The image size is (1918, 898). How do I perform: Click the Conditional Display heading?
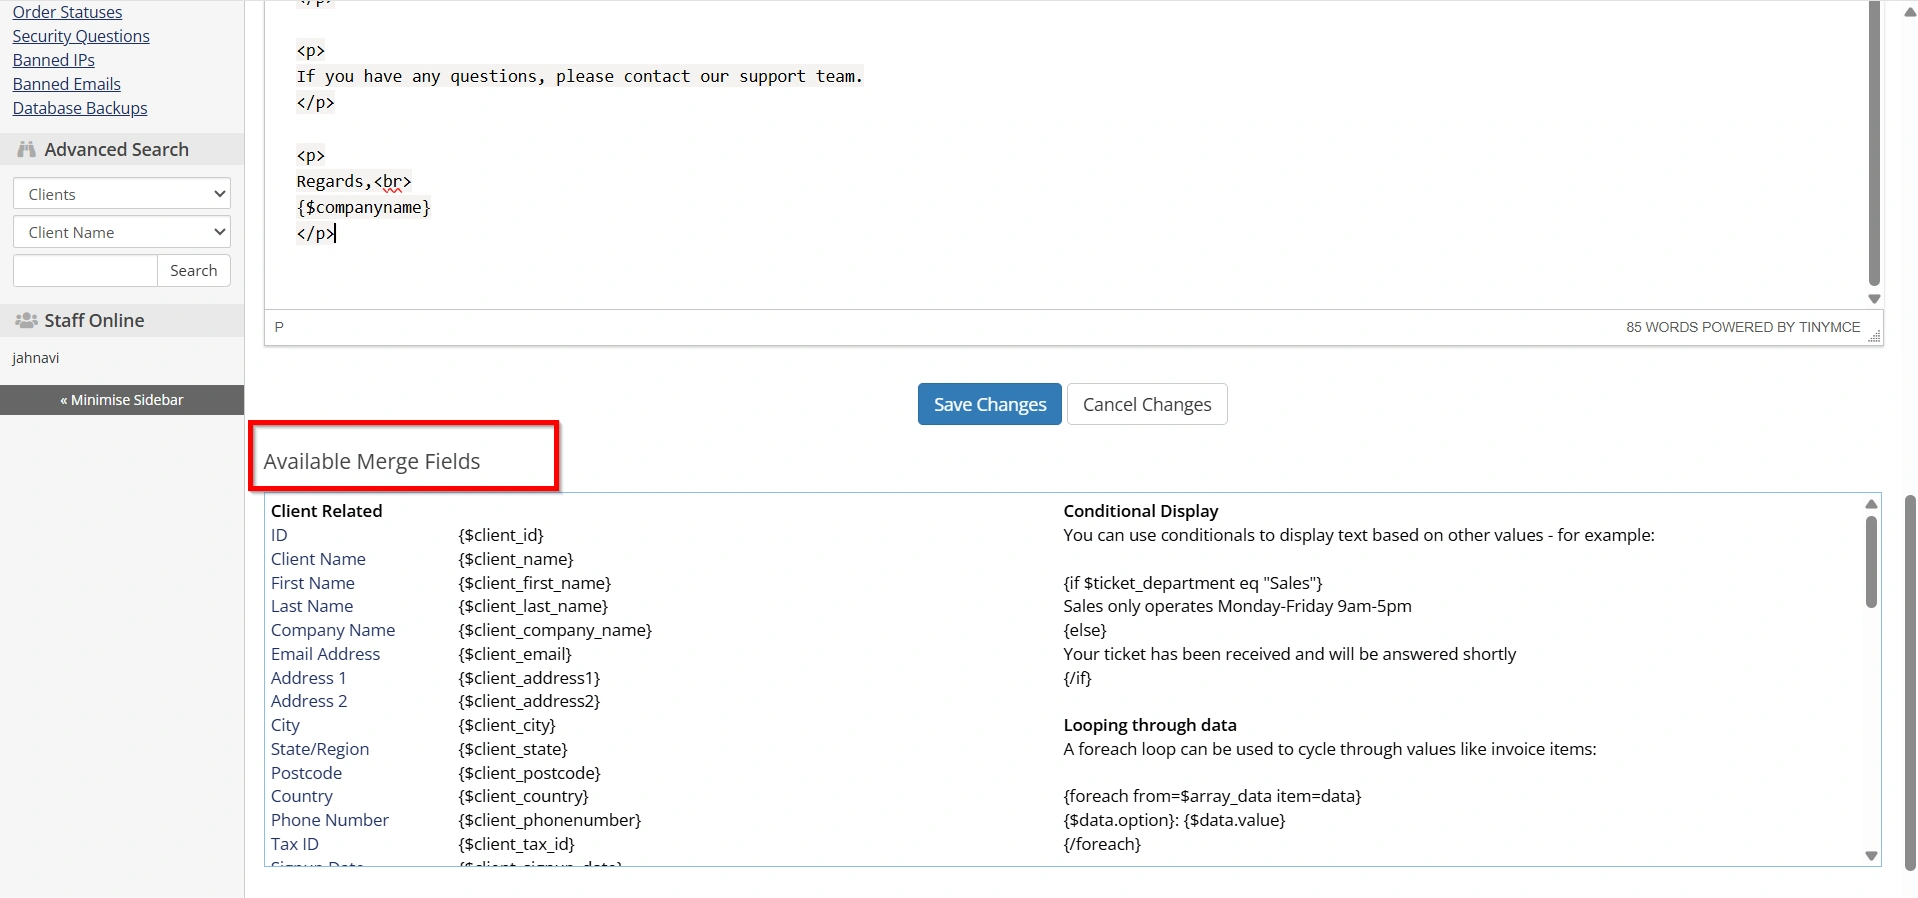click(x=1141, y=511)
